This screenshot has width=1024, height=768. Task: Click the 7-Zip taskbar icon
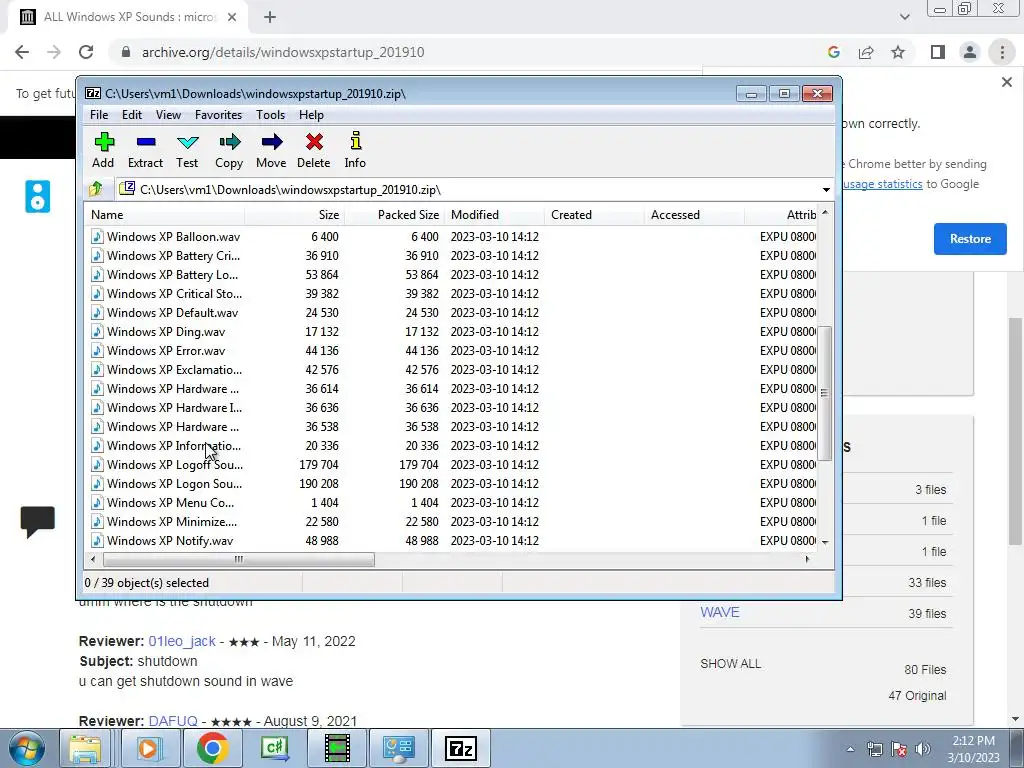tap(461, 748)
